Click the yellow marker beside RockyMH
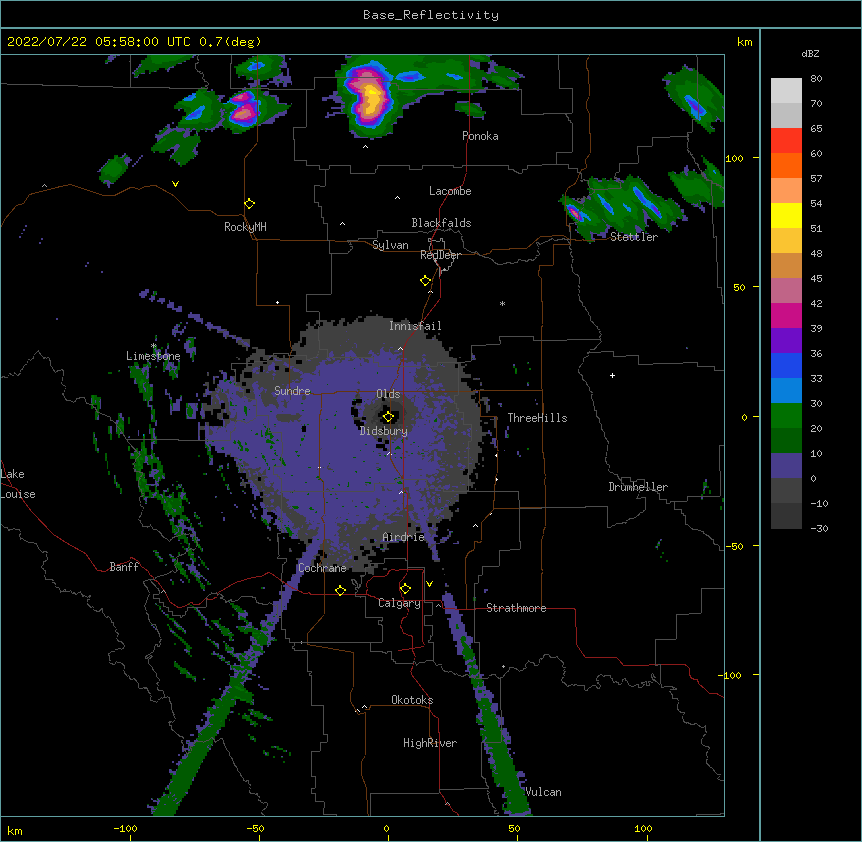Viewport: 862px width, 842px height. coord(250,204)
